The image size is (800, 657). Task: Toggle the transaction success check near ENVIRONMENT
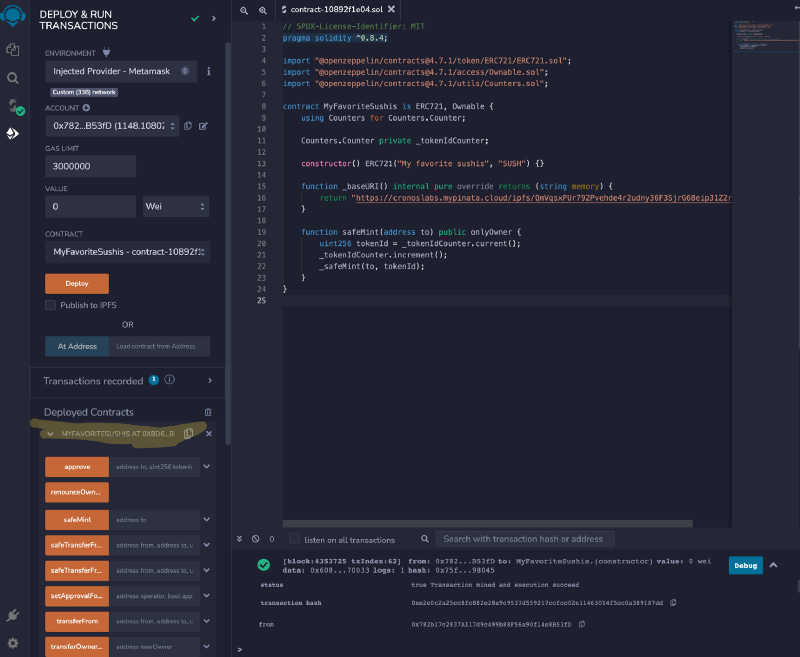point(194,18)
